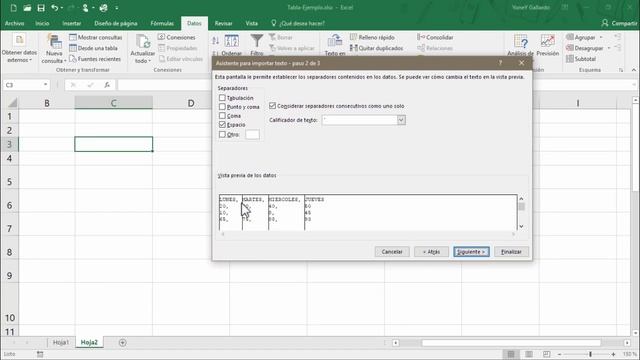
Task: Expand the Desagrupar dropdown arrow
Action: pyautogui.click(x=609, y=48)
